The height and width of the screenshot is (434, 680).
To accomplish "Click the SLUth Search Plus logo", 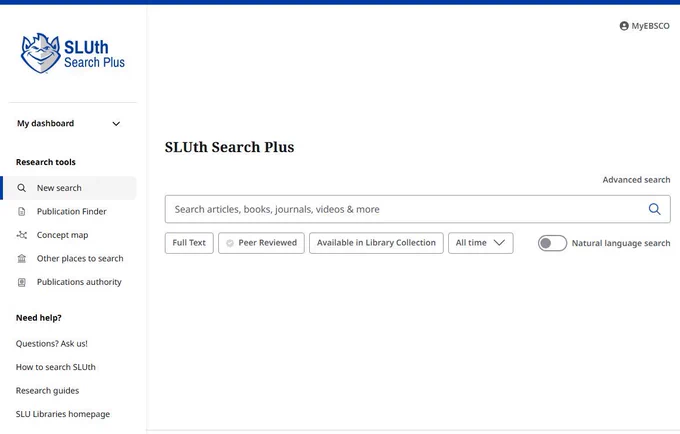I will 73,54.
